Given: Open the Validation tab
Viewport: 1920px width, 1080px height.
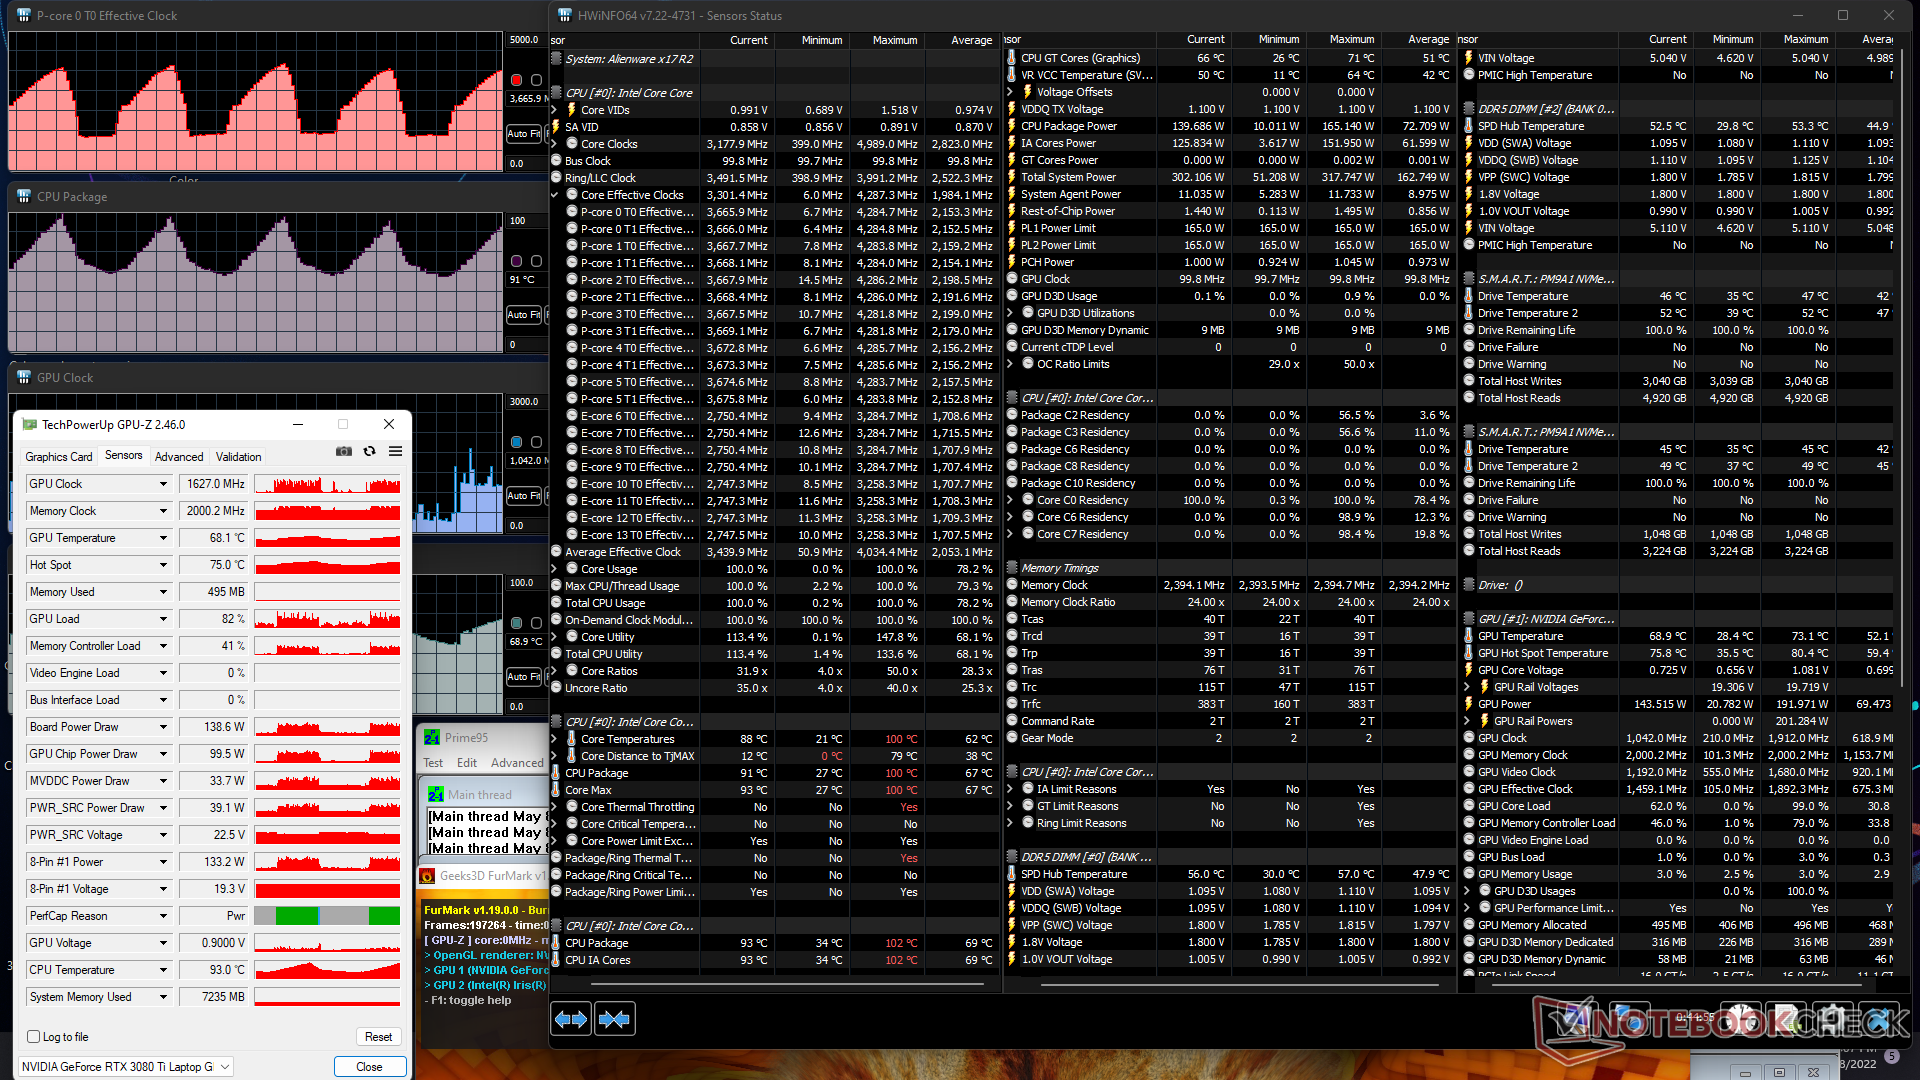Looking at the screenshot, I should coord(239,456).
